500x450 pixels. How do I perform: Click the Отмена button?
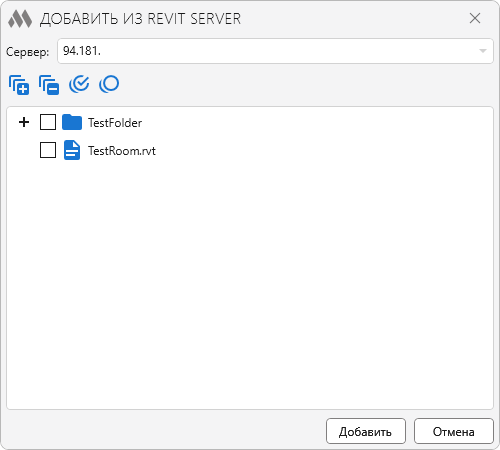pos(454,431)
